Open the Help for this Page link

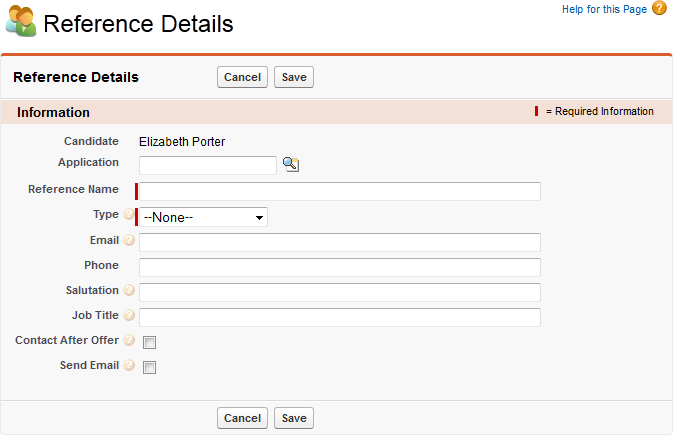tap(604, 10)
